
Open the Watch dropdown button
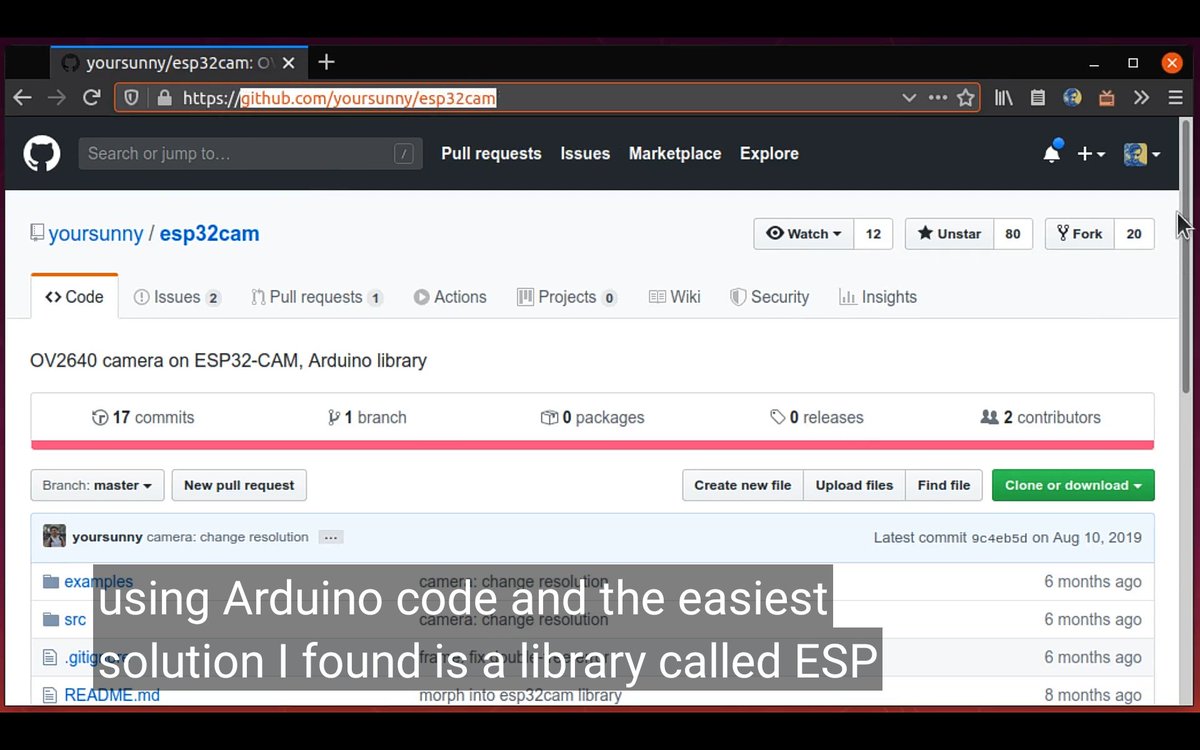pos(803,234)
